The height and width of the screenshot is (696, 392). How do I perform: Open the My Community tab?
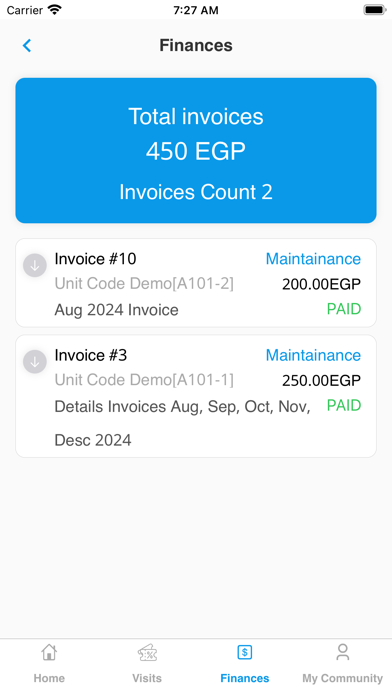(x=342, y=664)
